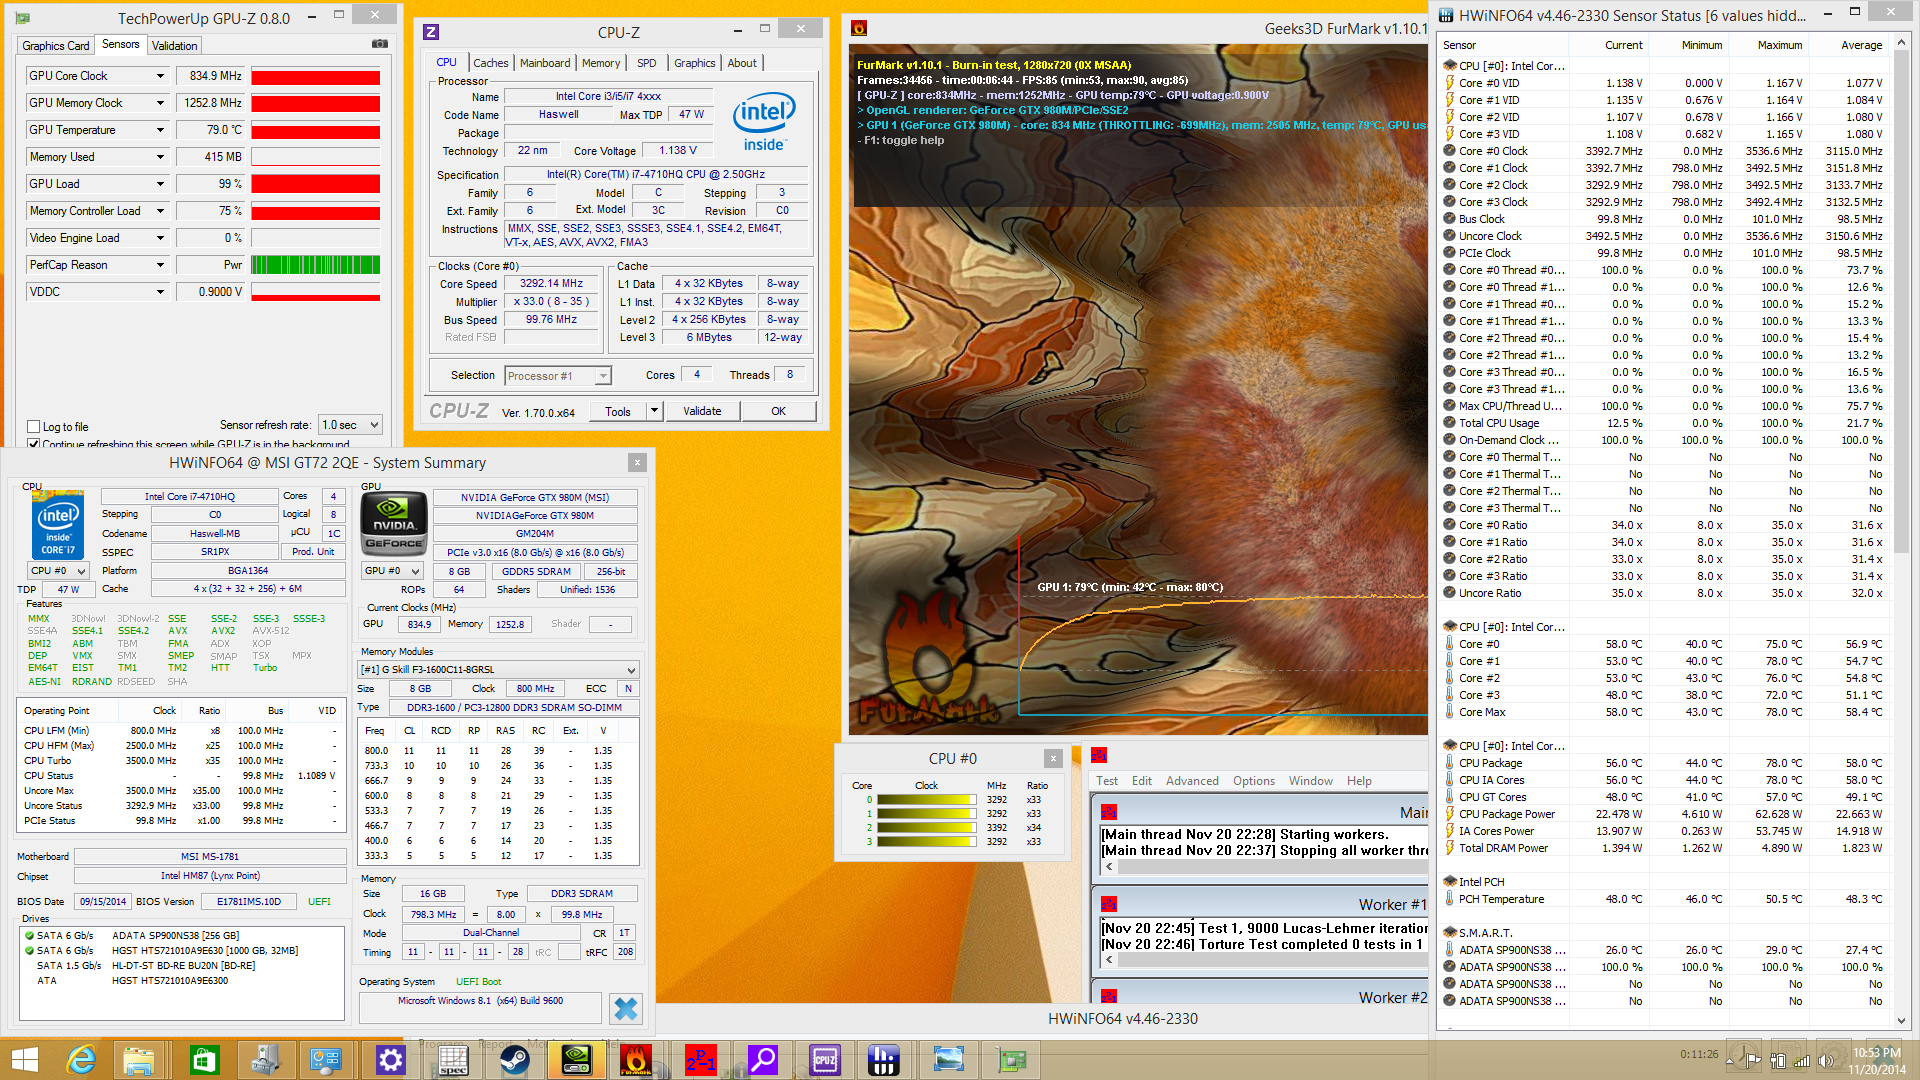Switch to Prime95 via taskbar icon

(701, 1060)
